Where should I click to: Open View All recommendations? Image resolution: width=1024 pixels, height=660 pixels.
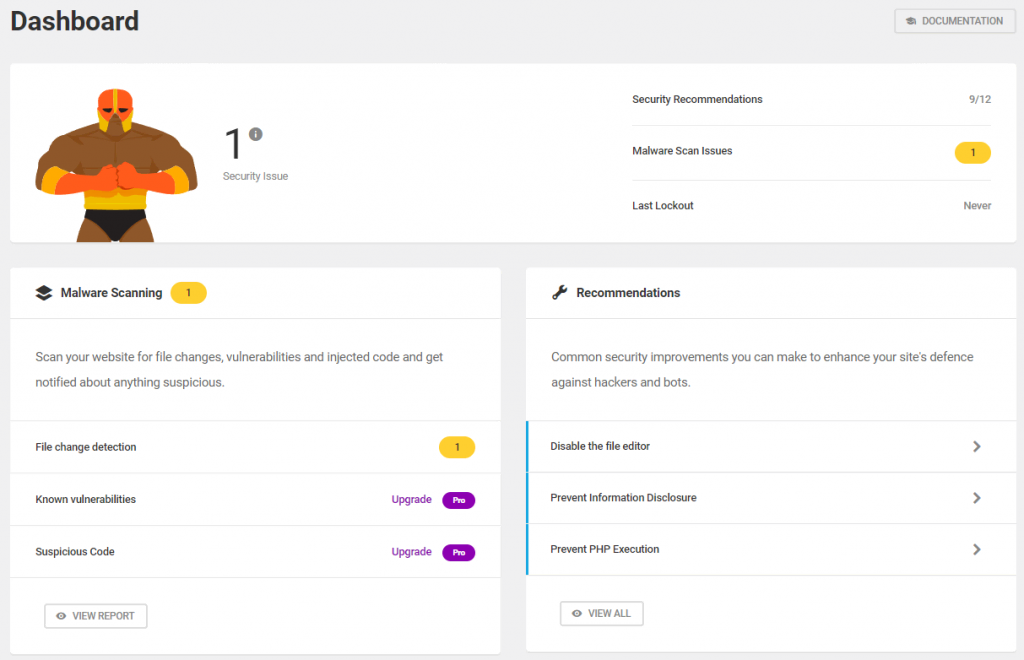pyautogui.click(x=601, y=613)
